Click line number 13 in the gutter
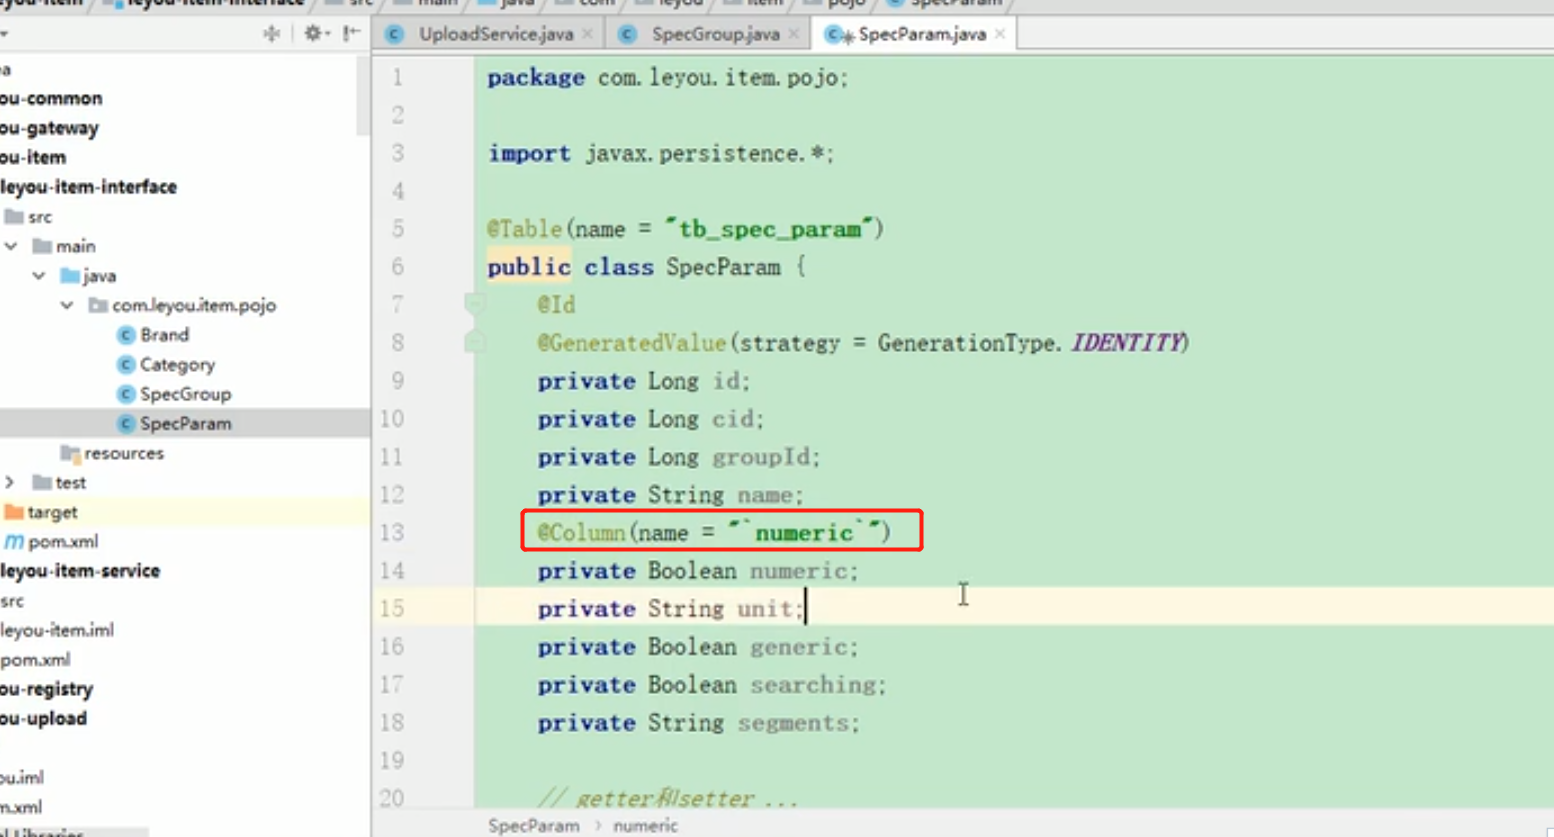 pyautogui.click(x=392, y=533)
